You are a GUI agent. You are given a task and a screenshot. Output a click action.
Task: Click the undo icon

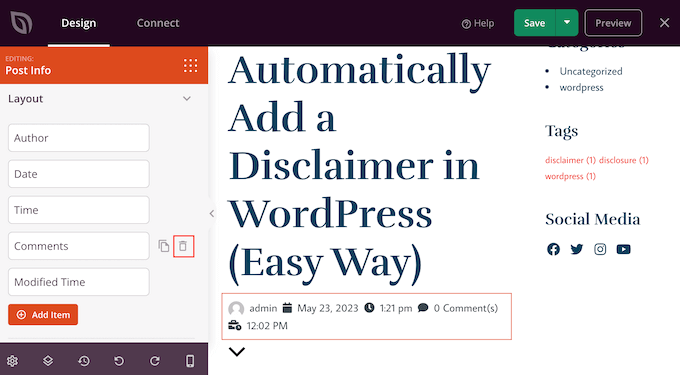tap(119, 361)
